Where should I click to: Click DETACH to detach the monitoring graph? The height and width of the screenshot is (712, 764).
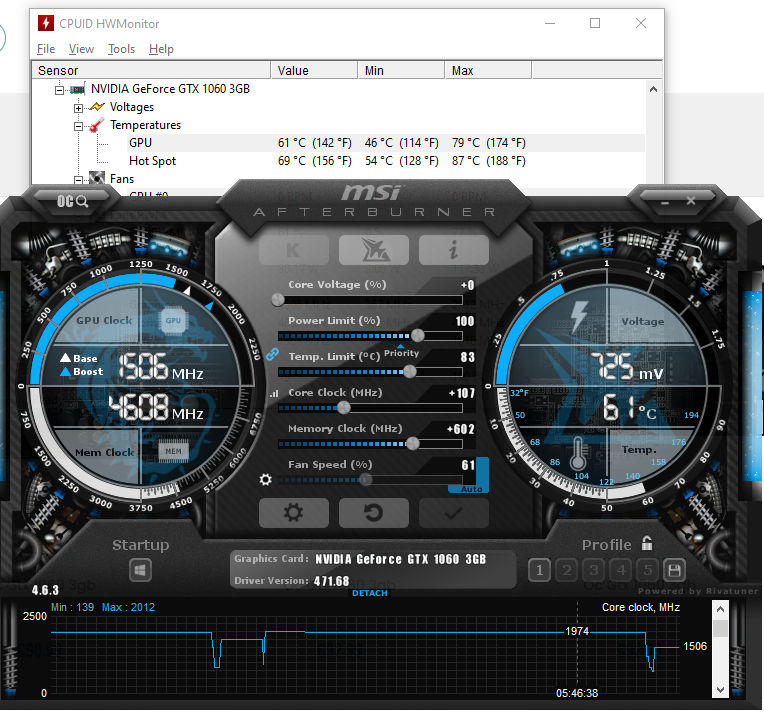(370, 593)
